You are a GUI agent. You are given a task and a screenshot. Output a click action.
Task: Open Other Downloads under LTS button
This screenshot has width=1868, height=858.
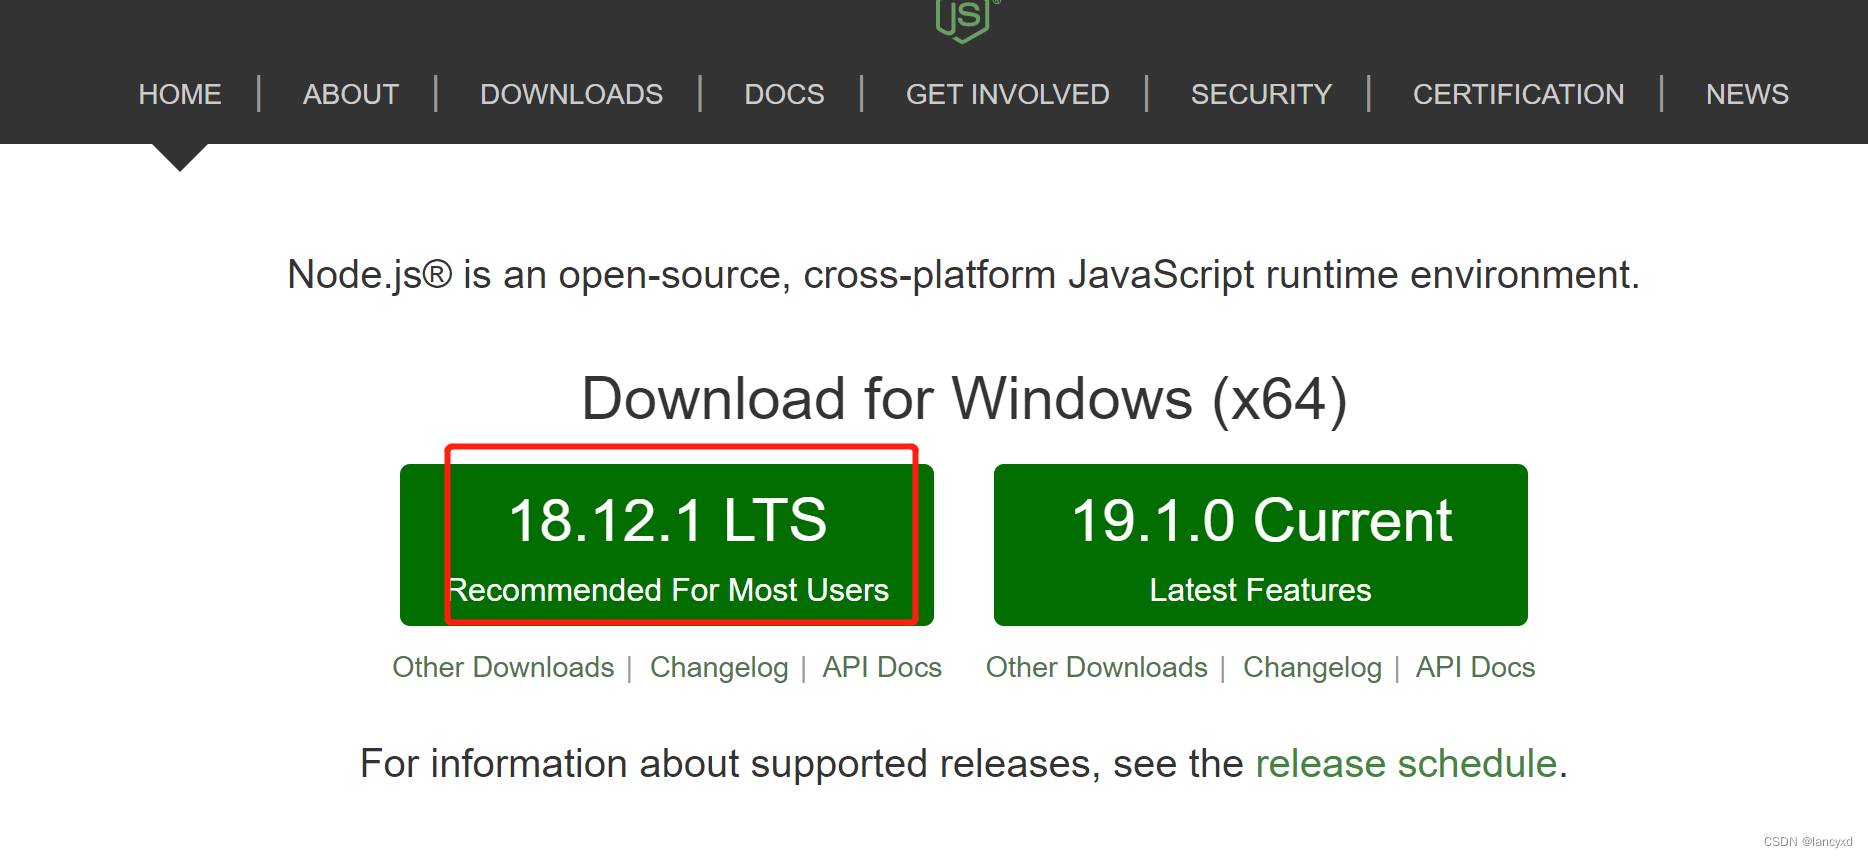[503, 667]
